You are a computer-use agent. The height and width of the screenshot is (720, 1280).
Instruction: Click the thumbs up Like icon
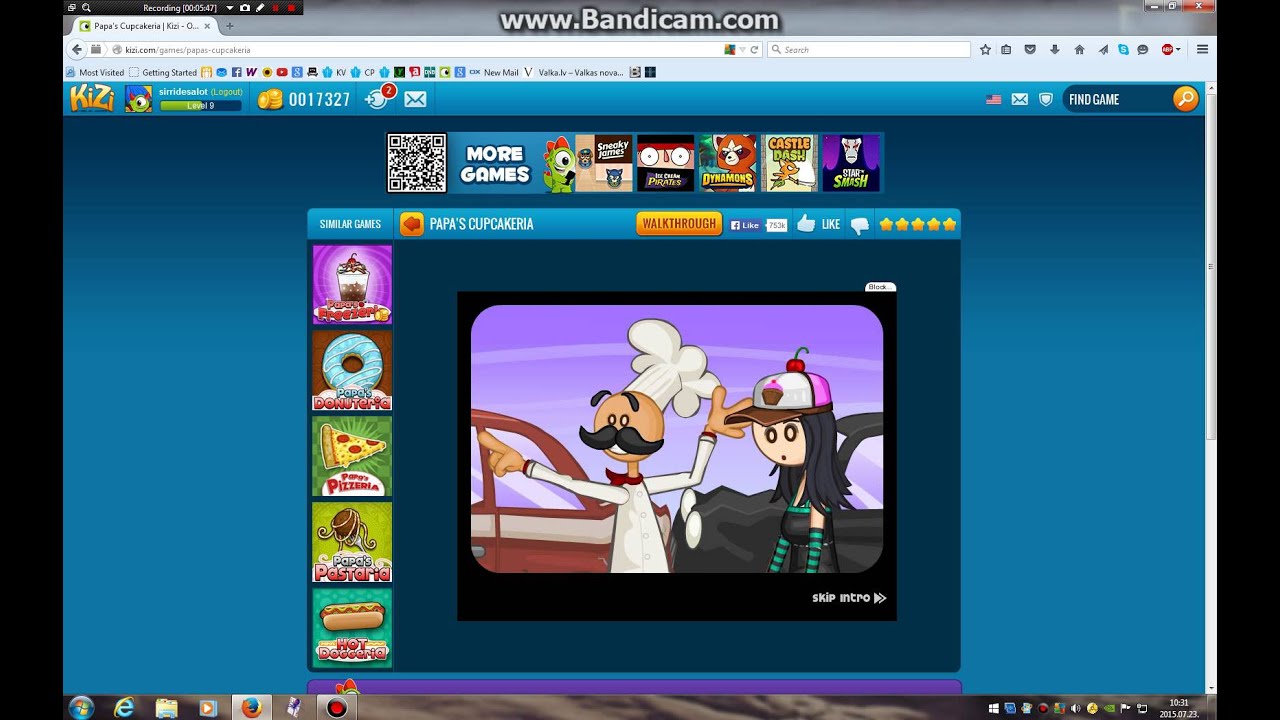pyautogui.click(x=806, y=224)
